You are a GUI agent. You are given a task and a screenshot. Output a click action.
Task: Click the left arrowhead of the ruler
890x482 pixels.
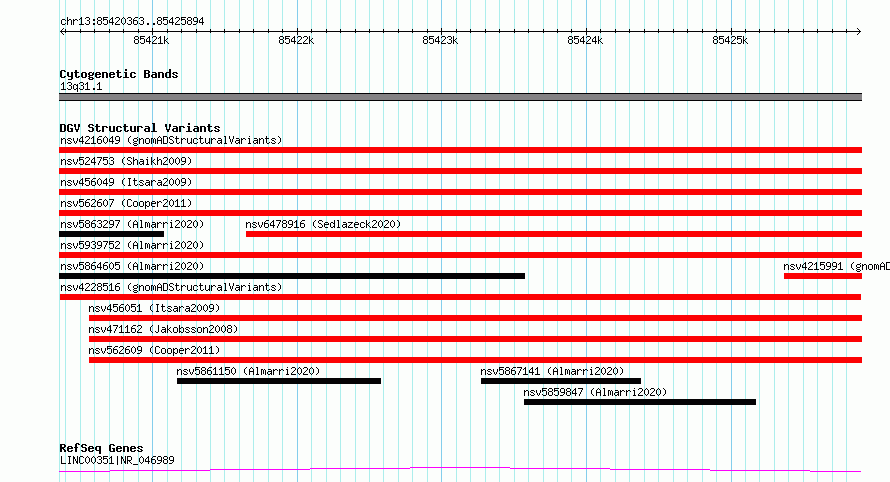point(62,31)
